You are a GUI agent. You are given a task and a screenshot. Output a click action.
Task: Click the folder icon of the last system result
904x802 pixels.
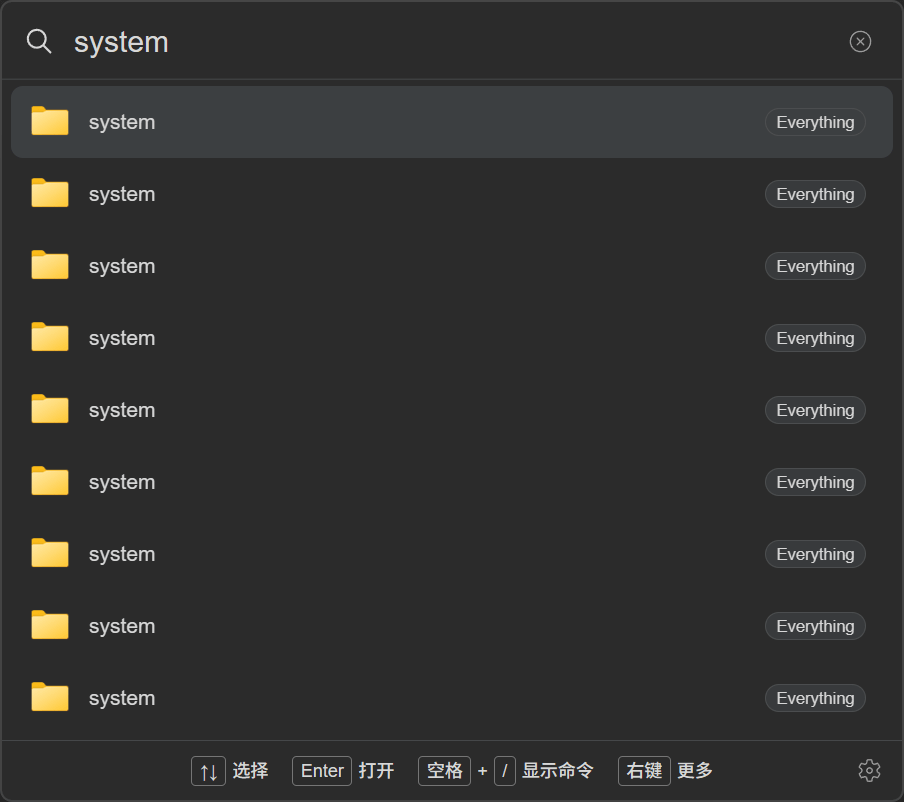50,697
